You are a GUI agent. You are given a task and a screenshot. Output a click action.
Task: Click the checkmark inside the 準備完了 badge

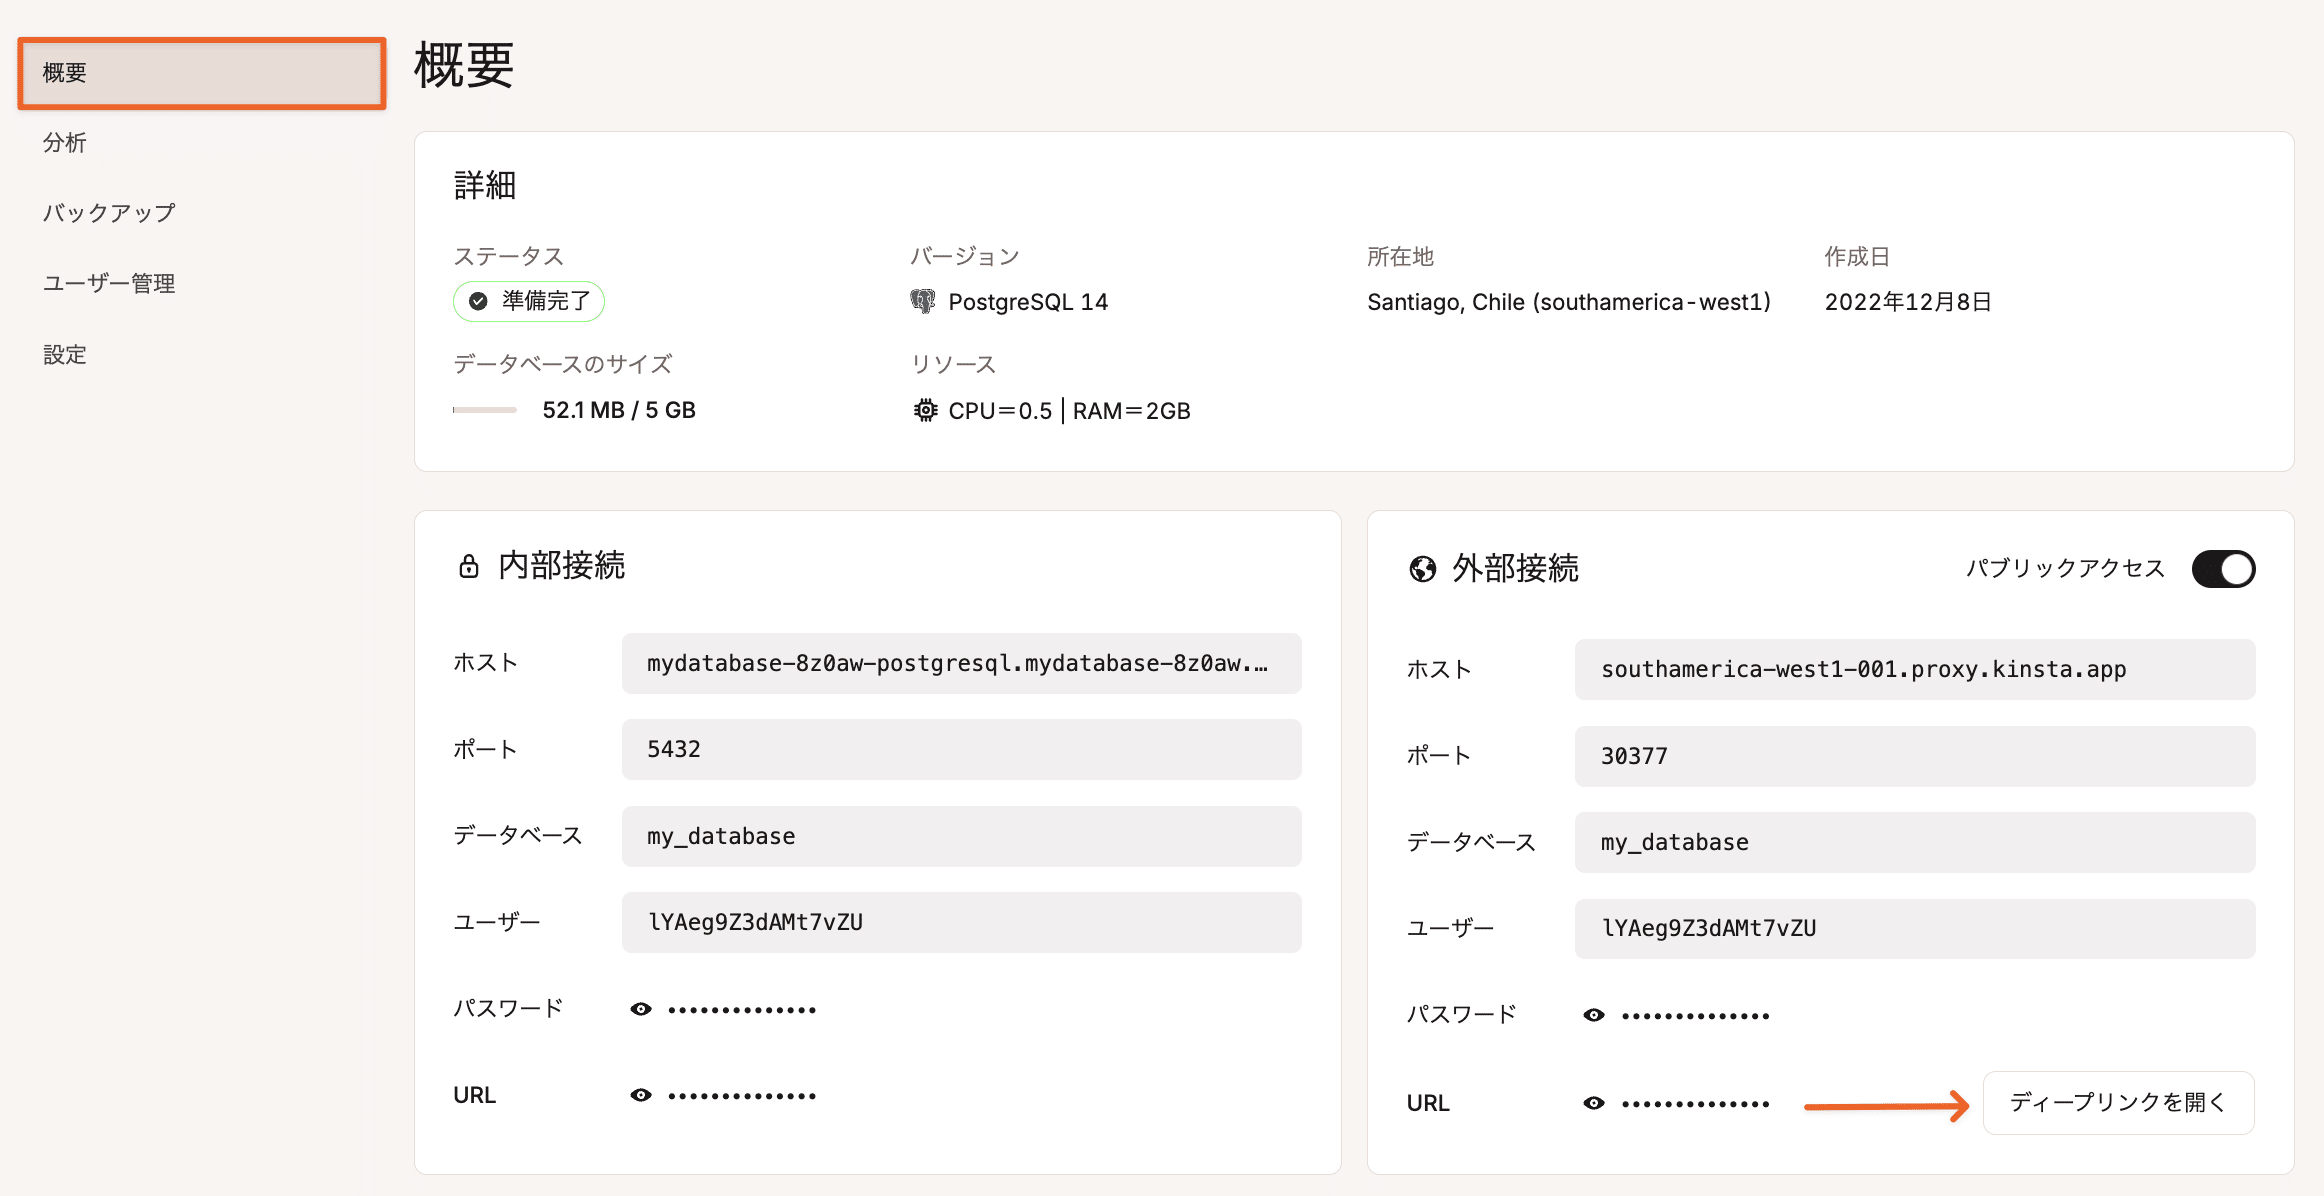coord(478,300)
